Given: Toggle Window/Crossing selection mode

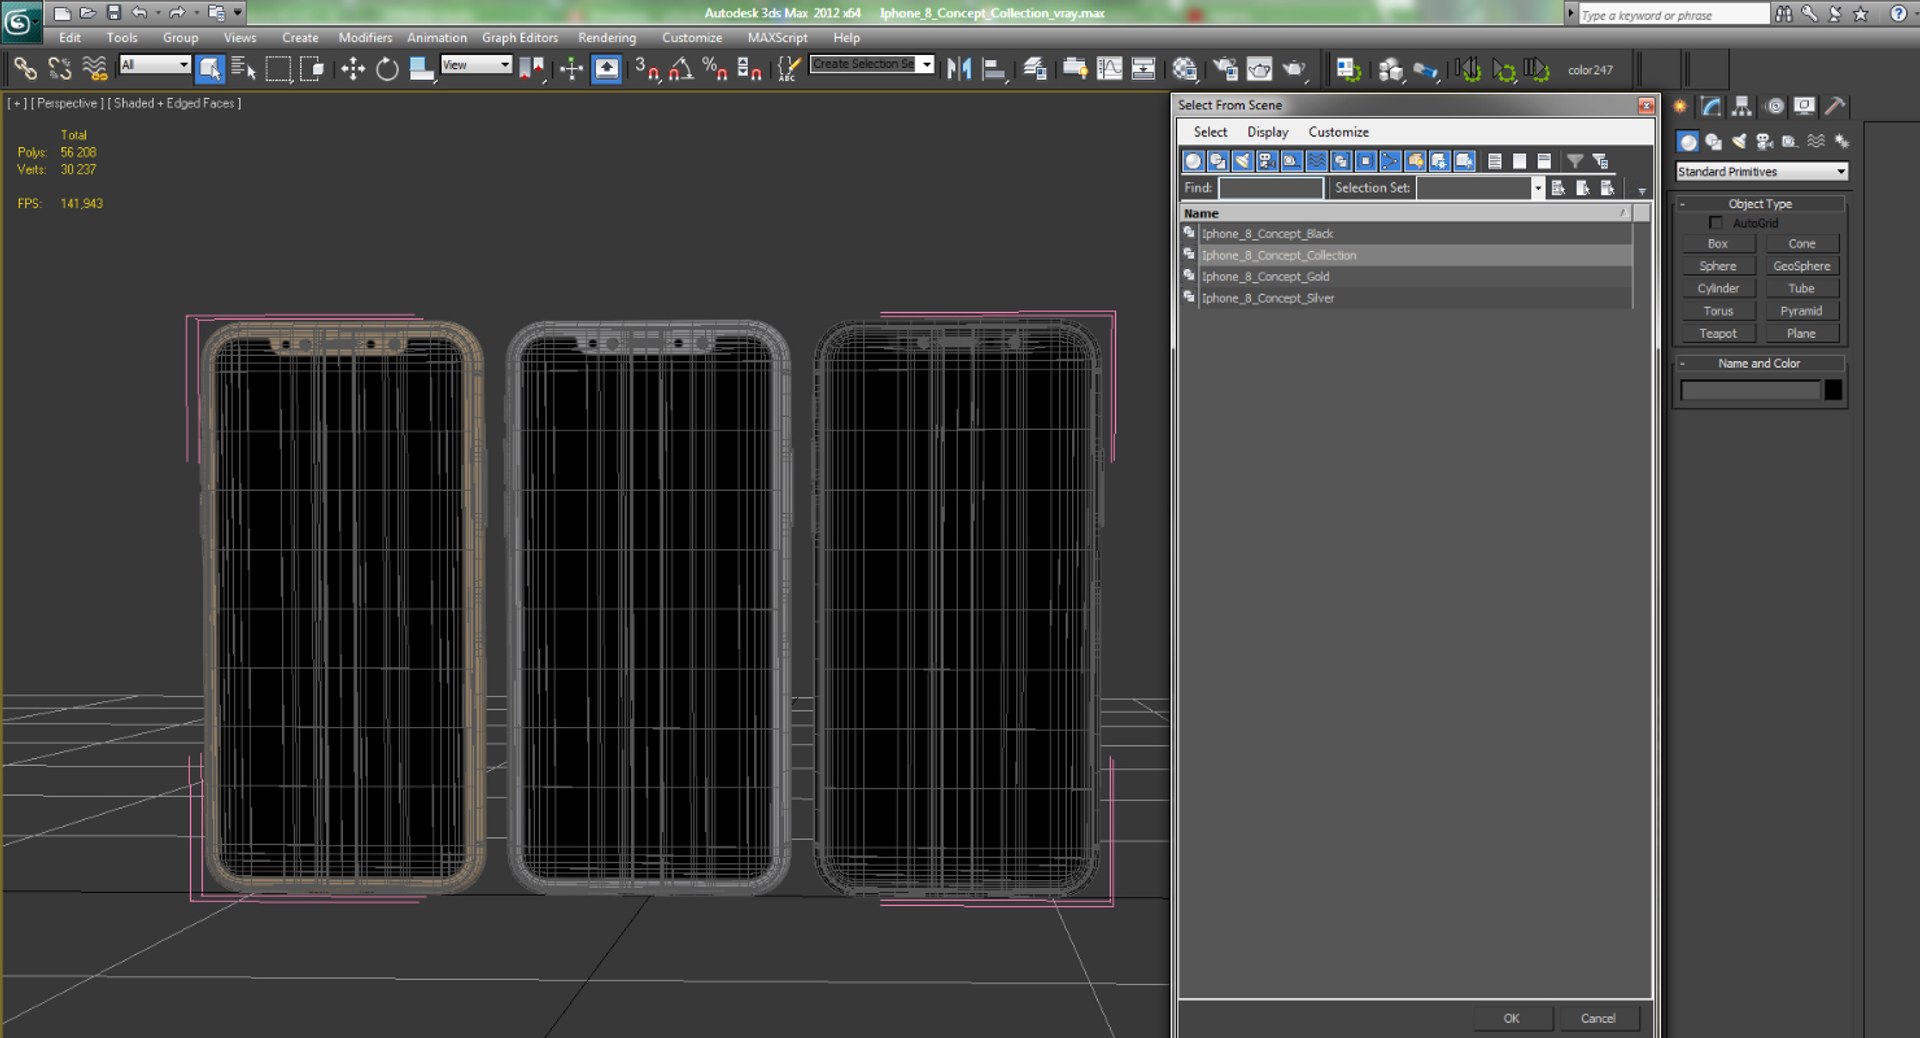Looking at the screenshot, I should tap(312, 69).
